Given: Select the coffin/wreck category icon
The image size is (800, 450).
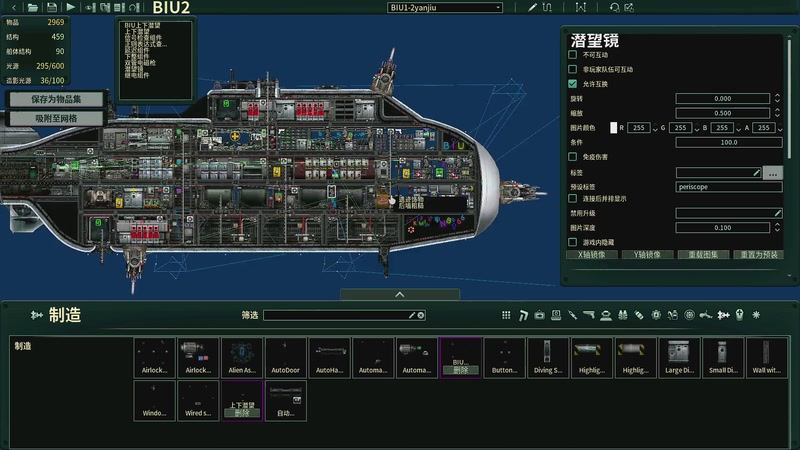Looking at the screenshot, I should (739, 315).
